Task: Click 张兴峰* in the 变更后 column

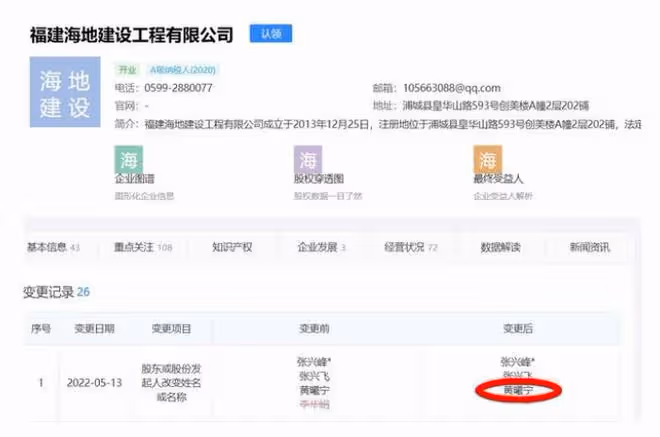Action: pos(518,362)
